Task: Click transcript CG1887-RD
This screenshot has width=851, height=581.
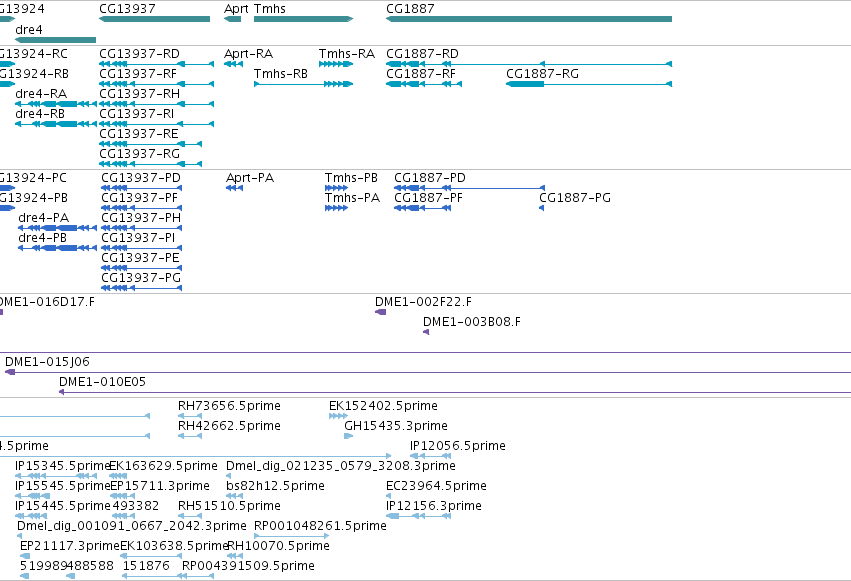Action: click(x=529, y=64)
